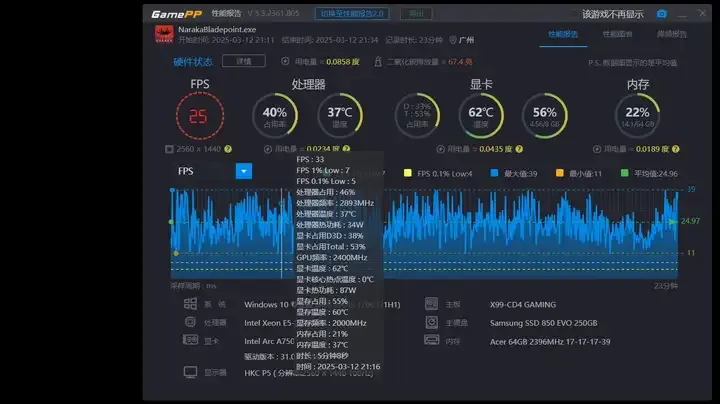Click the 56% video memory gauge
Screen dimensions: 720x404
(545, 116)
